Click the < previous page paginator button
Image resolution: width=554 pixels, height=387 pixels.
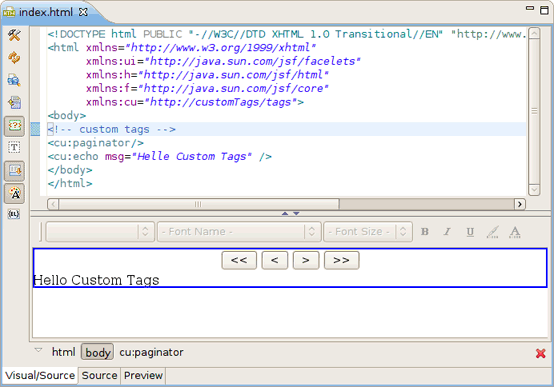[x=275, y=260]
